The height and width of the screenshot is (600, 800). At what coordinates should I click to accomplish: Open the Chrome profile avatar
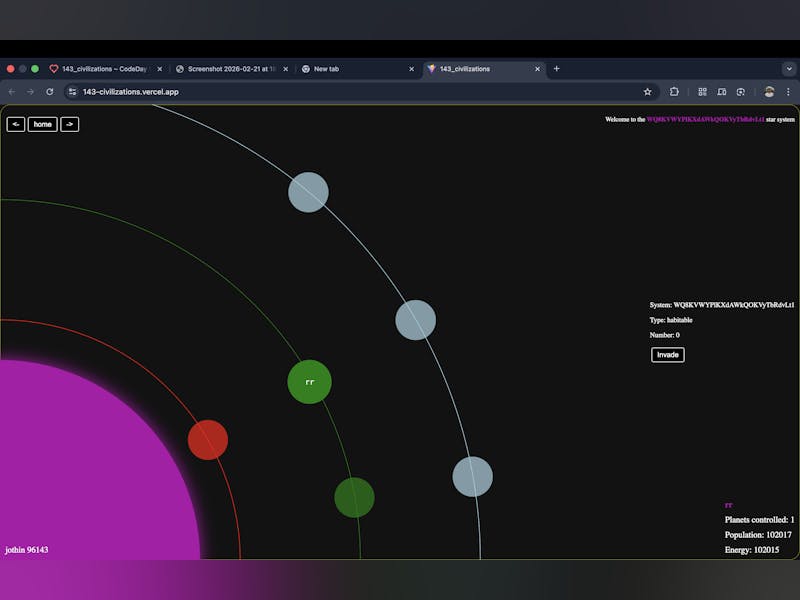tap(769, 91)
